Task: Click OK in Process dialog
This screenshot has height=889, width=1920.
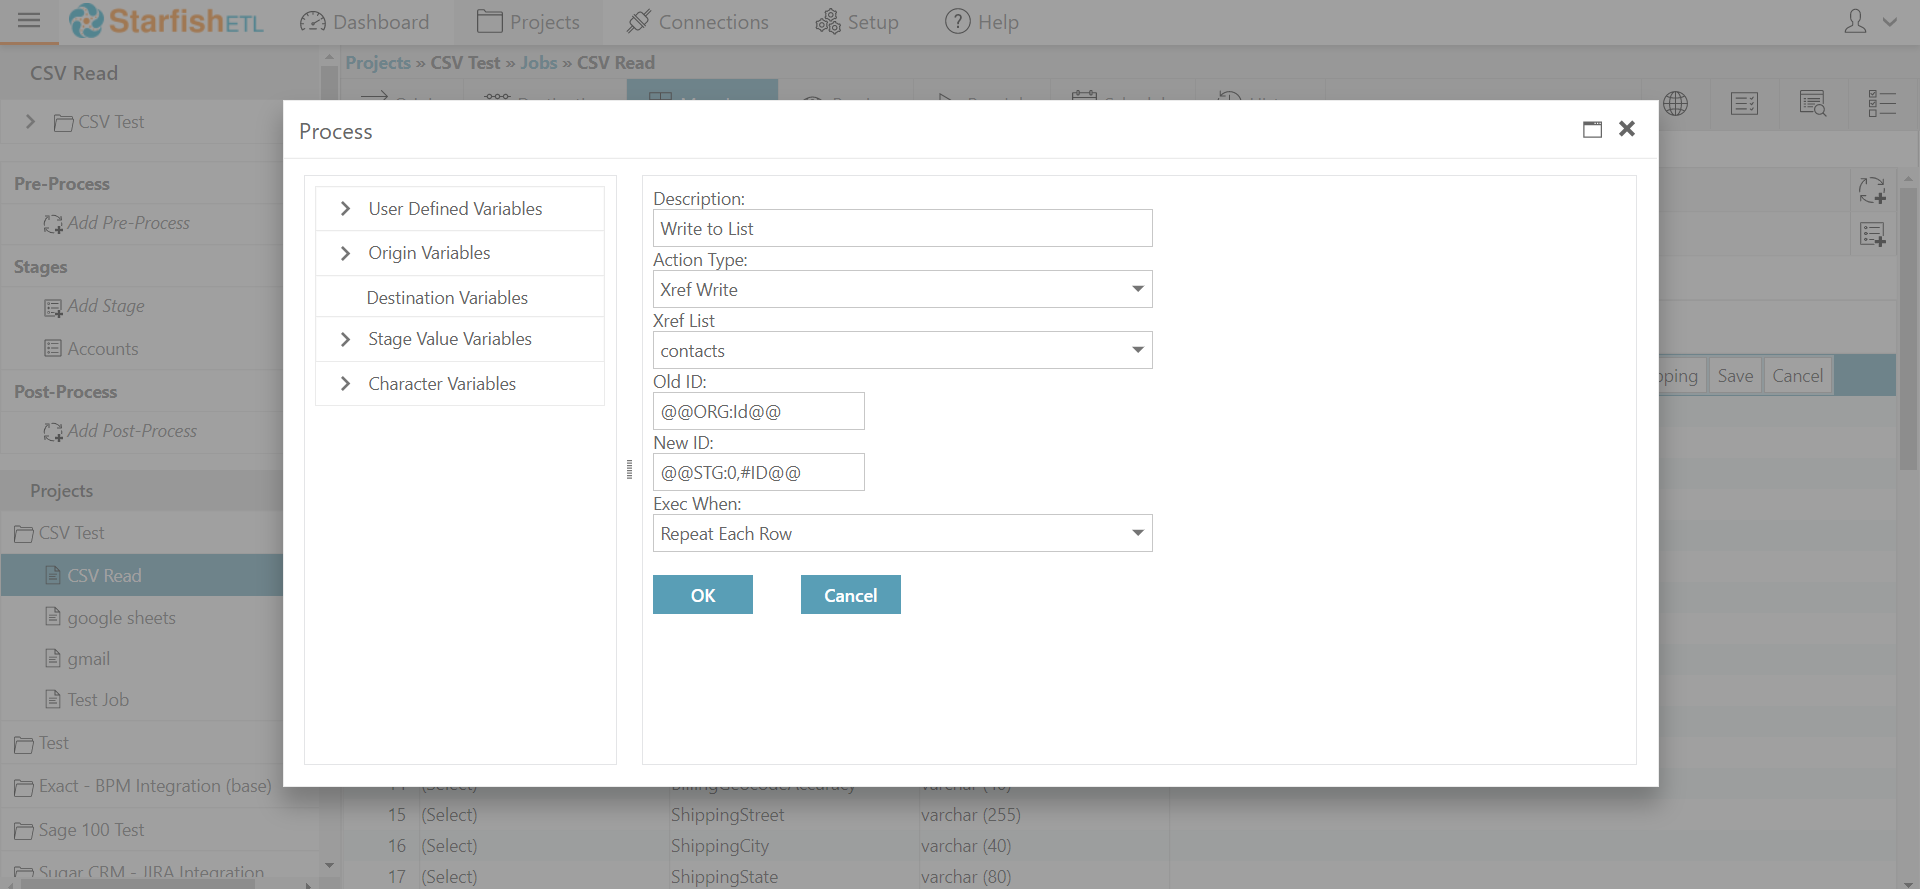Action: (x=702, y=595)
